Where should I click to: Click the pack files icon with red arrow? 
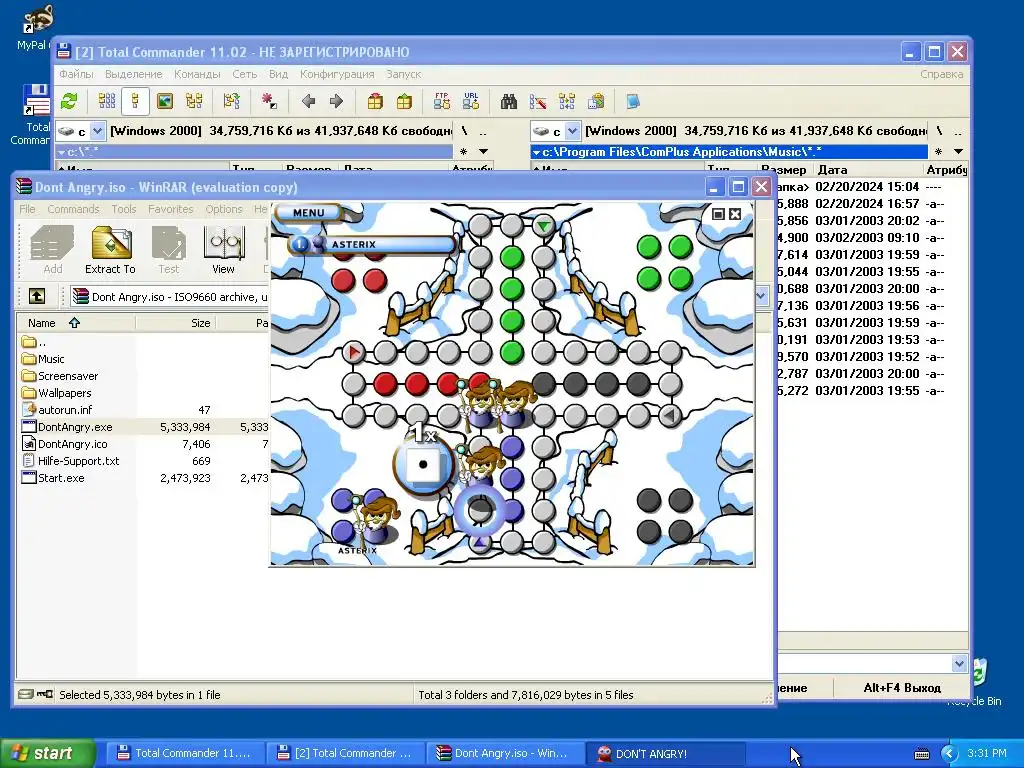click(375, 101)
